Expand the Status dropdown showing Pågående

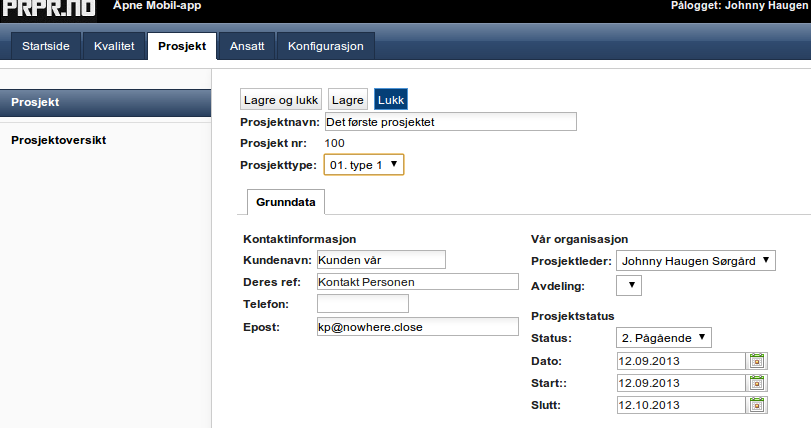tap(664, 338)
